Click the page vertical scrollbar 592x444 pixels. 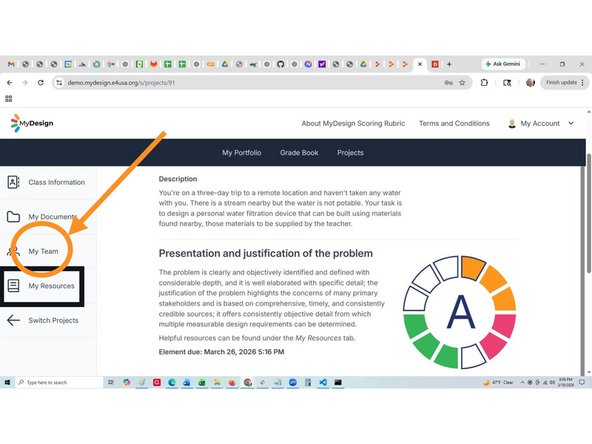click(589, 212)
